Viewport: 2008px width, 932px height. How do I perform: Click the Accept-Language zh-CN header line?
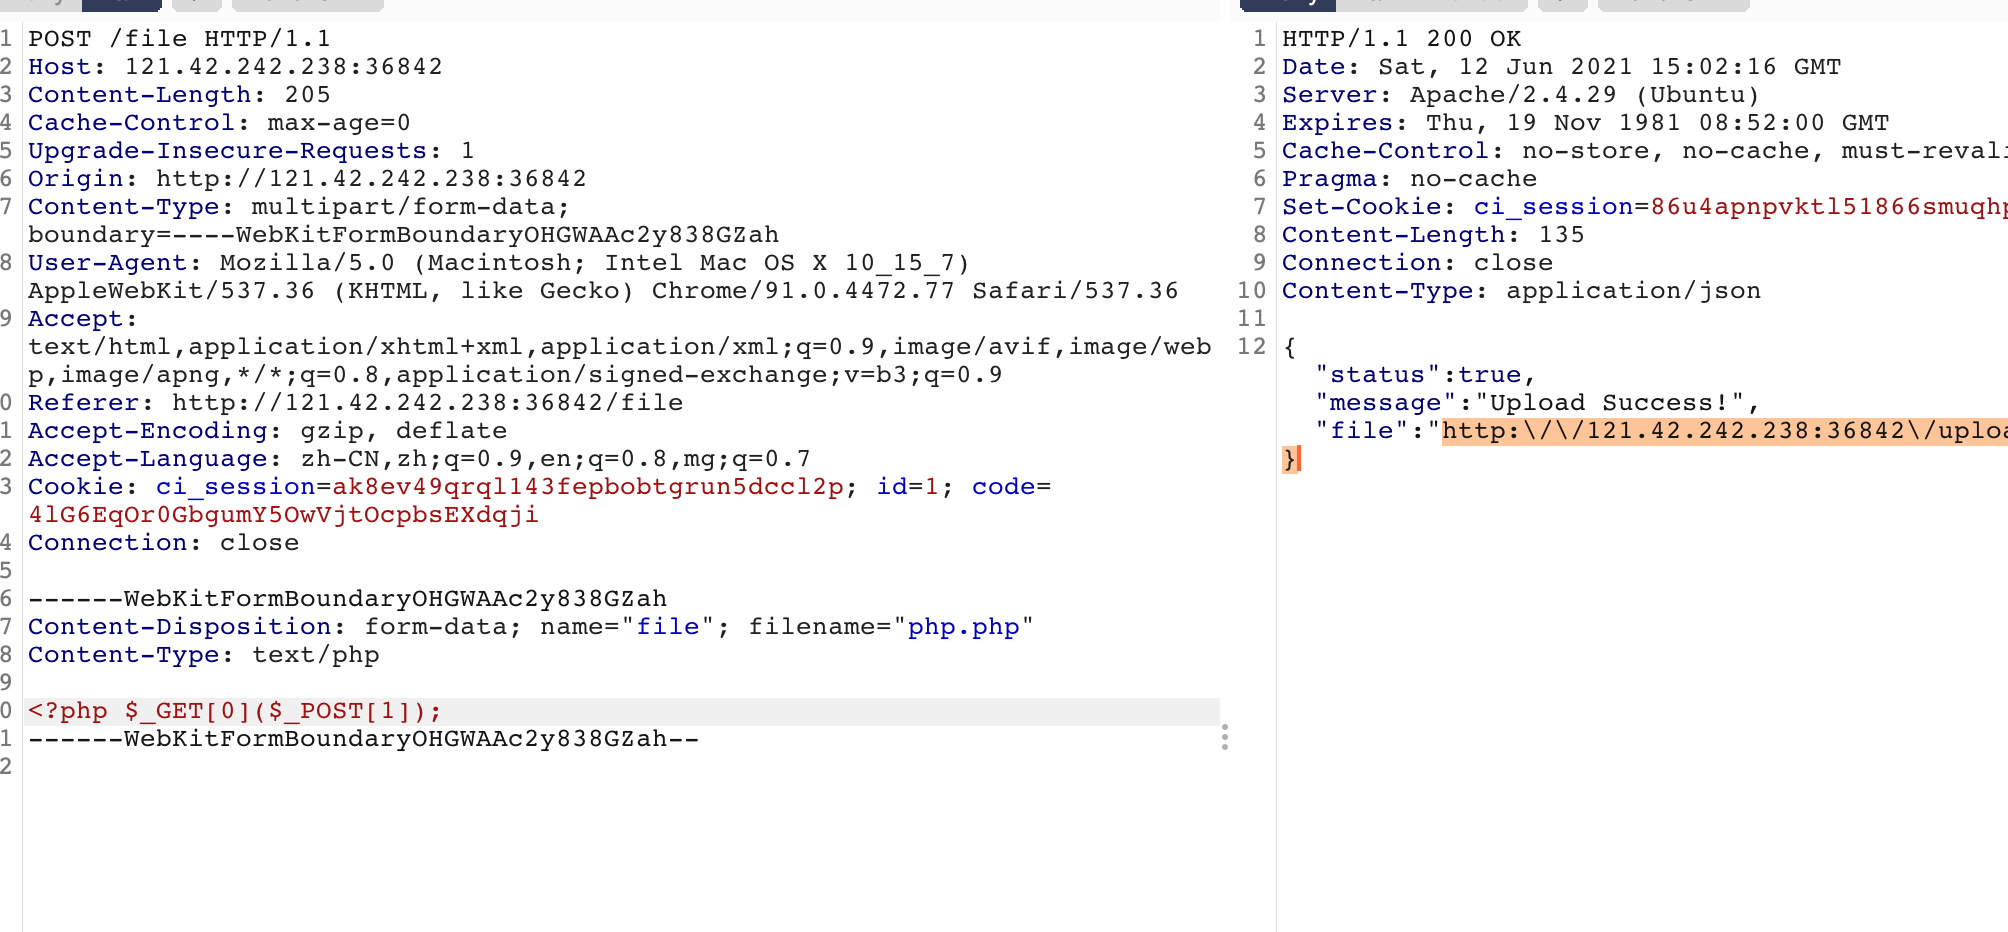419,459
